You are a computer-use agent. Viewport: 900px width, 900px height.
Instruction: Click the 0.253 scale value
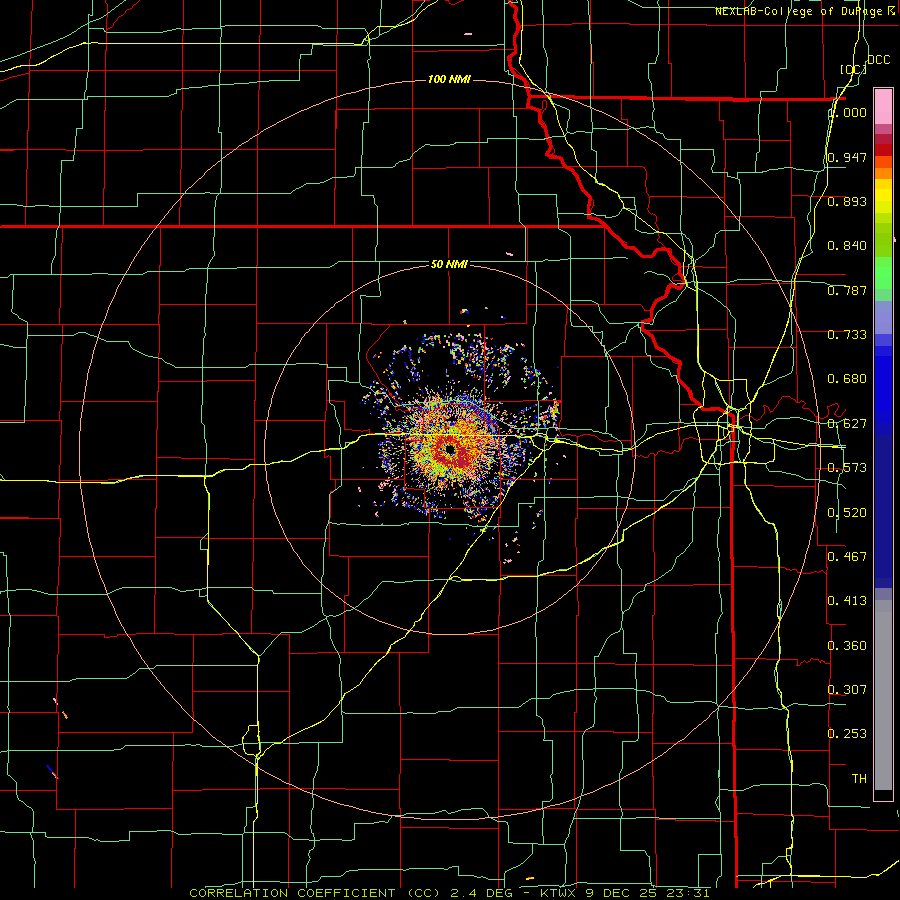[847, 734]
